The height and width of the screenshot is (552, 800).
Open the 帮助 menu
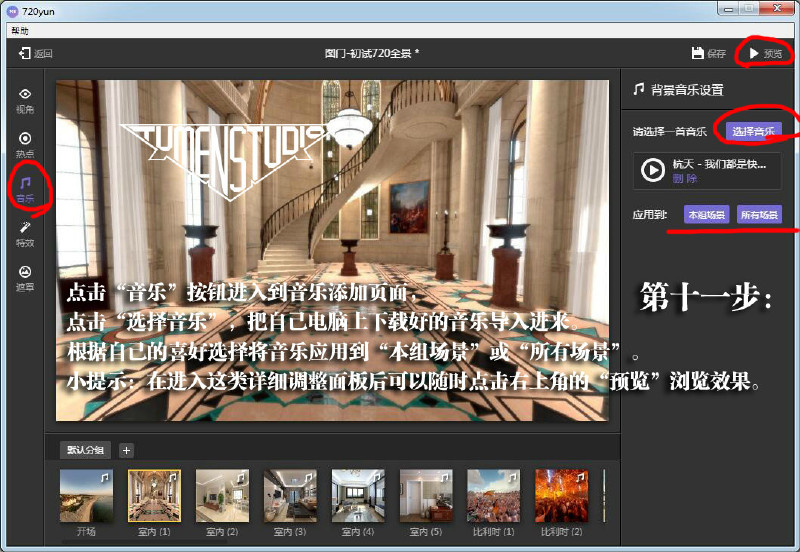20,31
